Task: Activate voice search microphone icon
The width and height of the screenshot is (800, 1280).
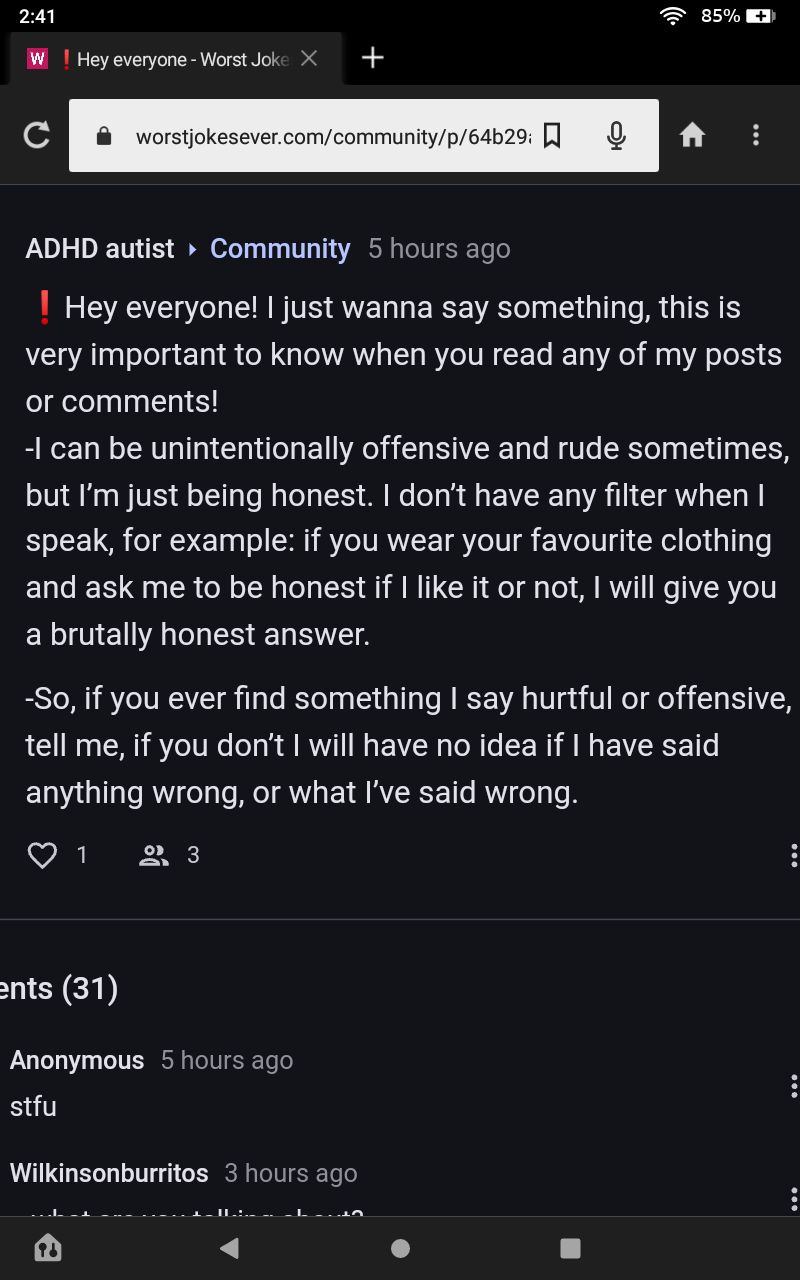Action: [x=616, y=136]
